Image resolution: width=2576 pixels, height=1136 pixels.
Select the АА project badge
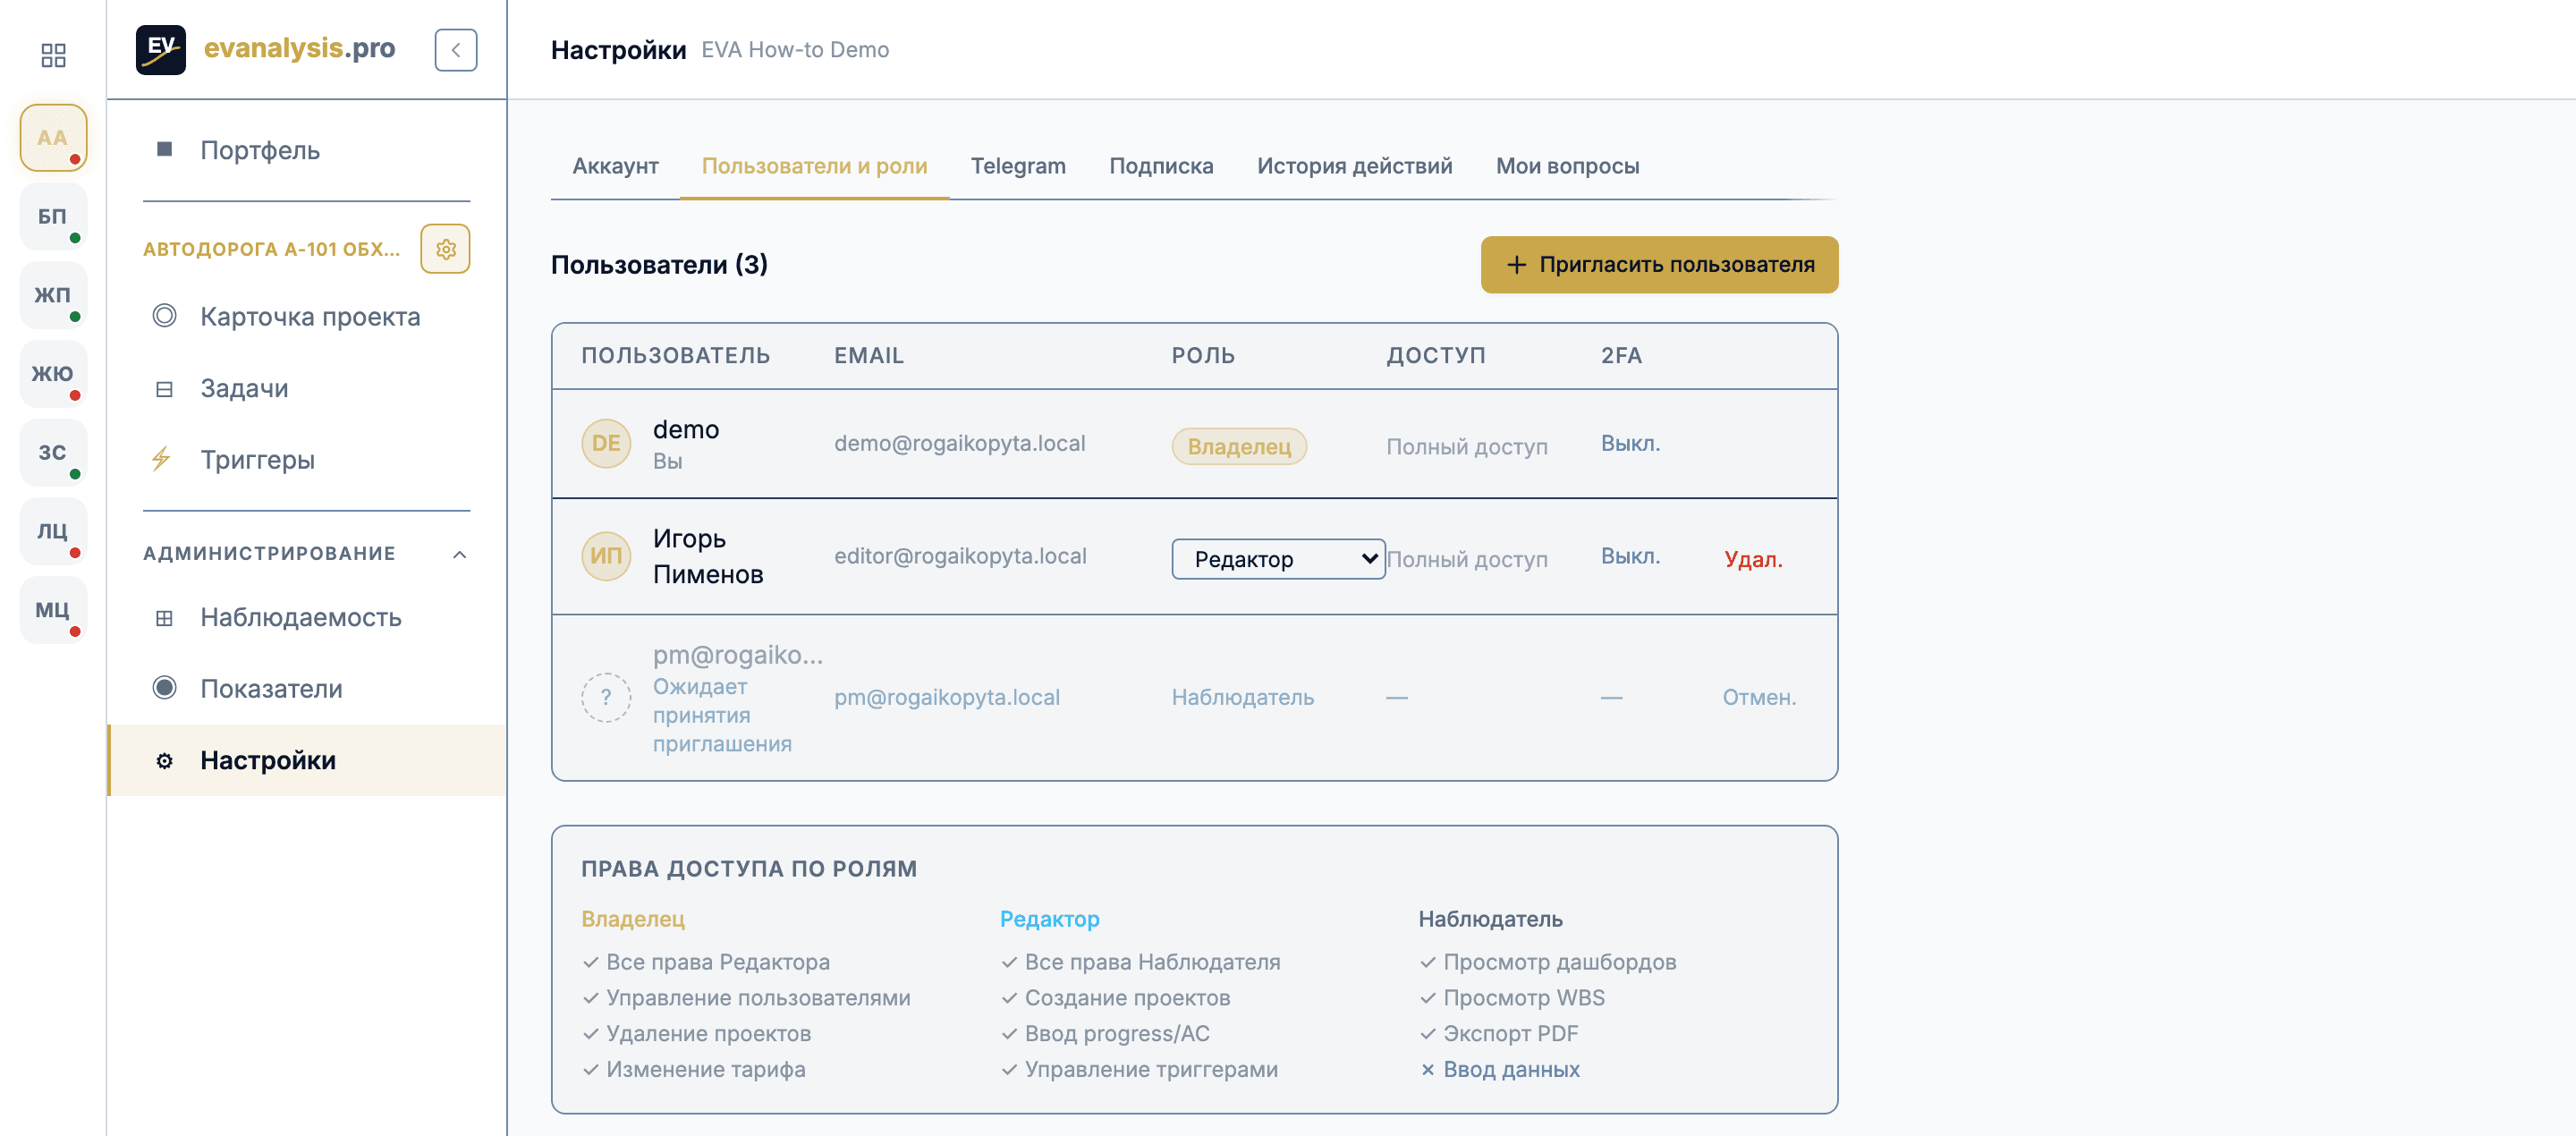(x=53, y=137)
